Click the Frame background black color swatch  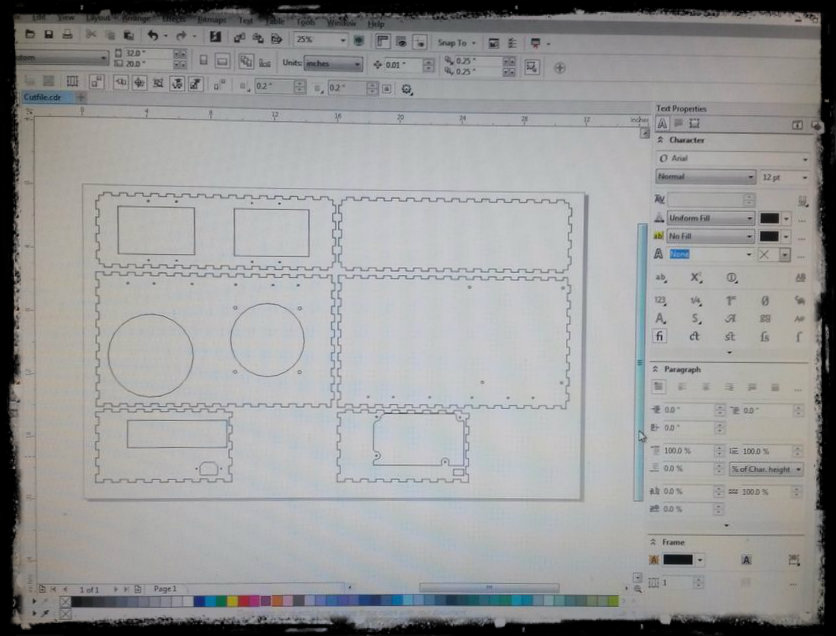[678, 560]
